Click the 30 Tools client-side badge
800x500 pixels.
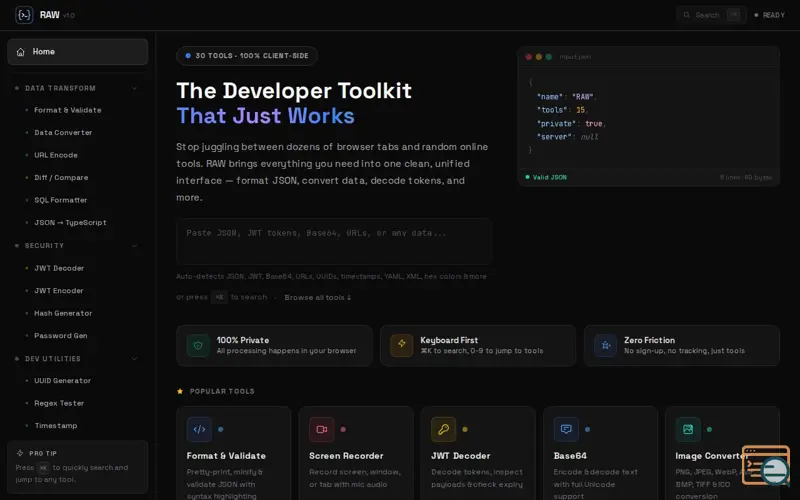[247, 56]
